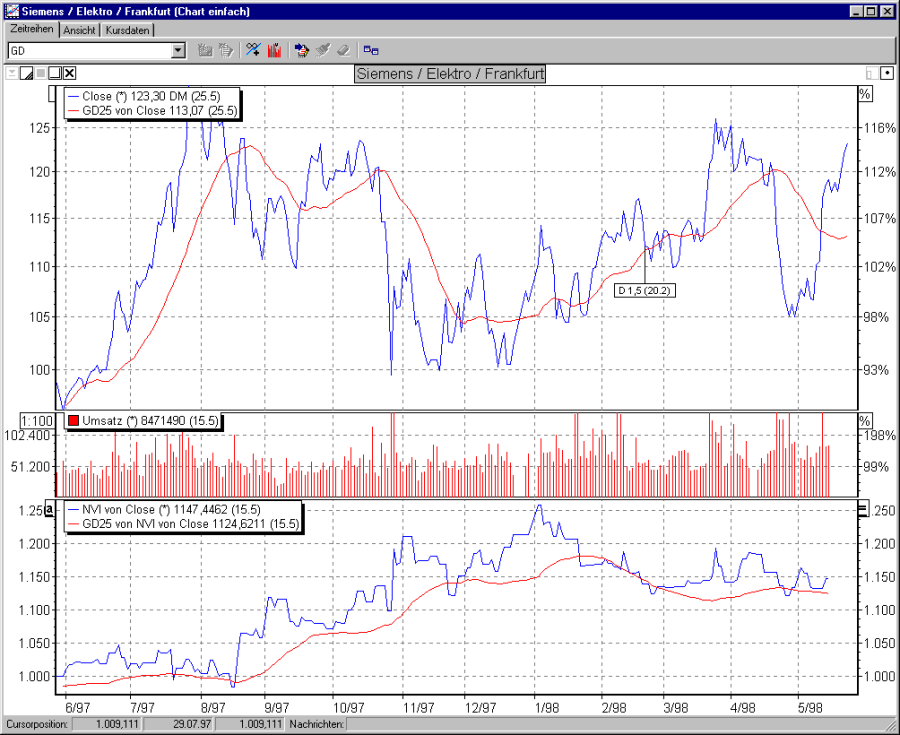Click the paste chart icon

(x=226, y=50)
